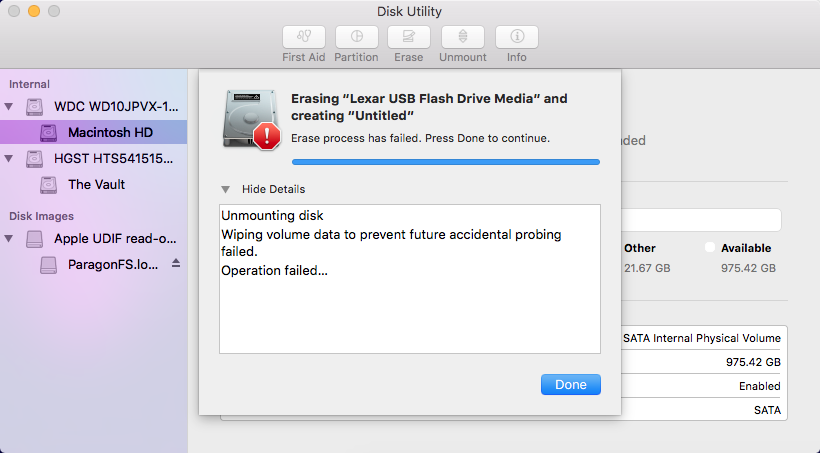Image resolution: width=820 pixels, height=453 pixels.
Task: Collapse the WDC WD10JPVX drive tree
Action: 9,107
